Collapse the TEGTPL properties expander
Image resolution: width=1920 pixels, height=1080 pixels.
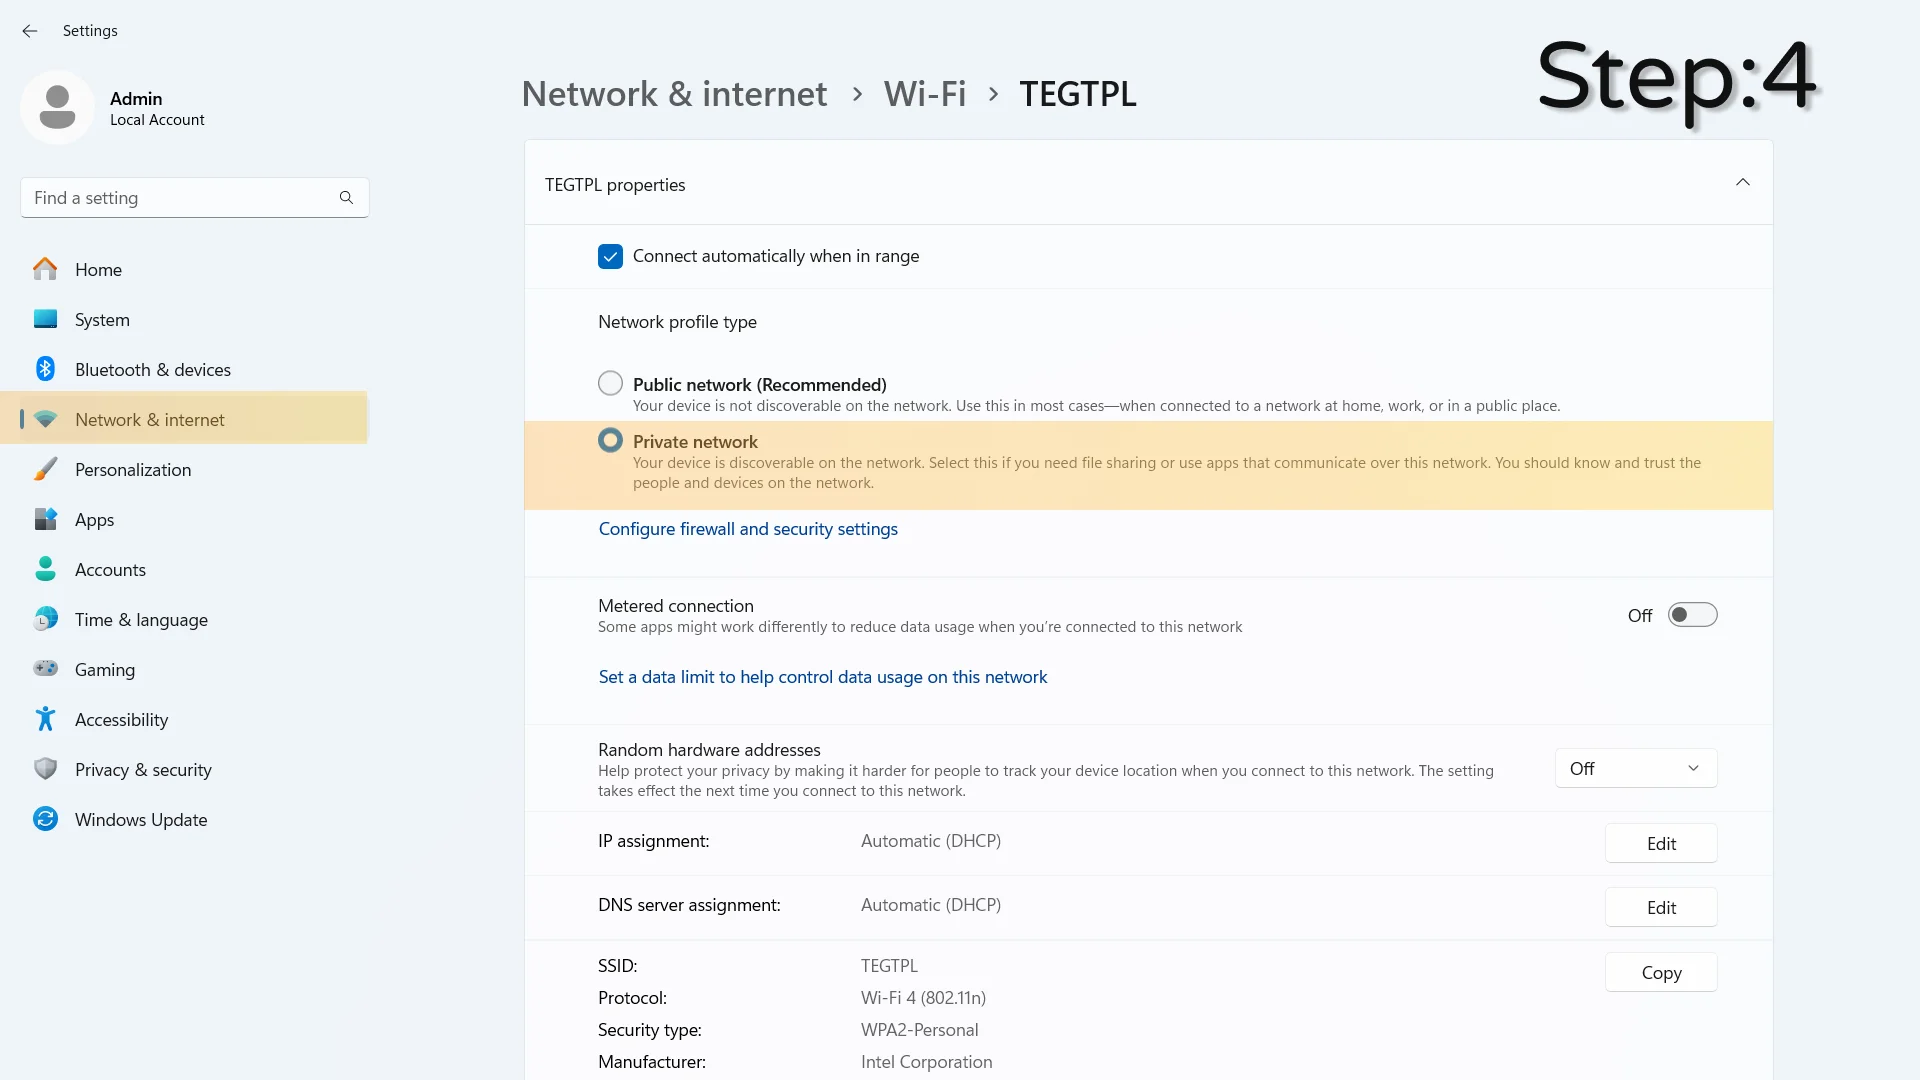click(x=1743, y=183)
